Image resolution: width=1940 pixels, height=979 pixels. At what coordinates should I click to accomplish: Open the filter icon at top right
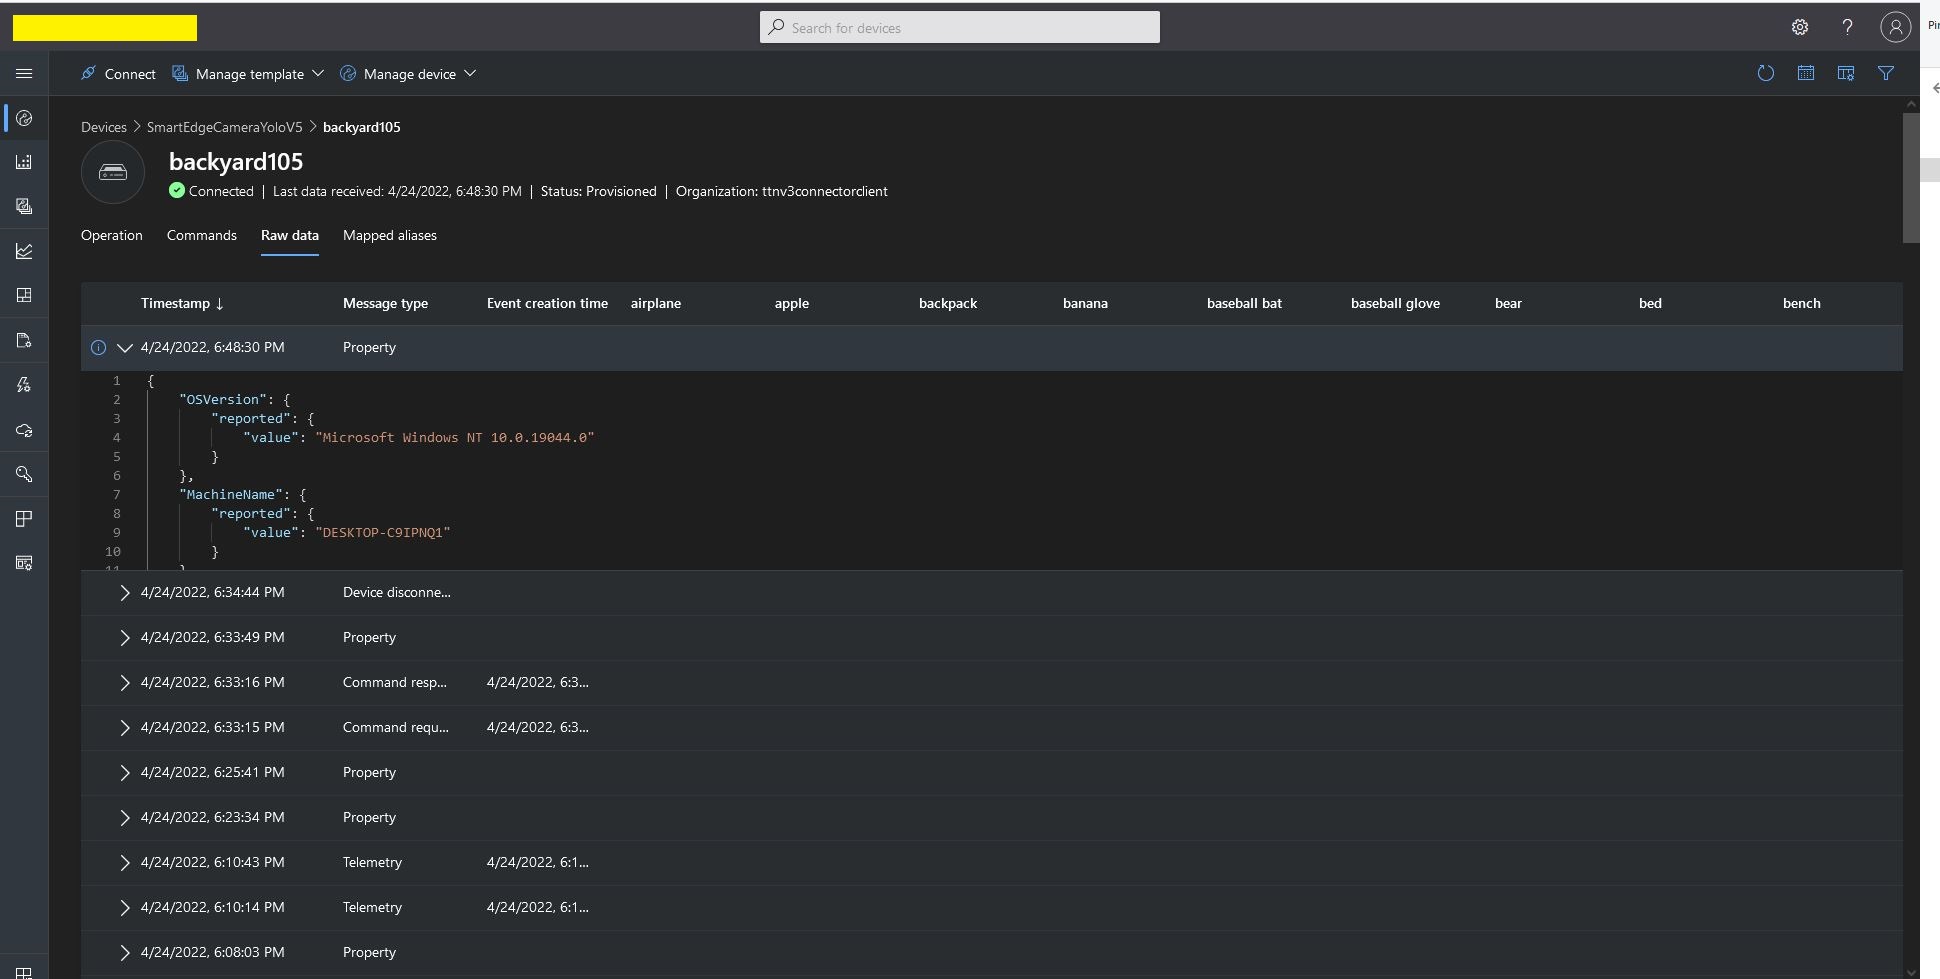point(1885,73)
